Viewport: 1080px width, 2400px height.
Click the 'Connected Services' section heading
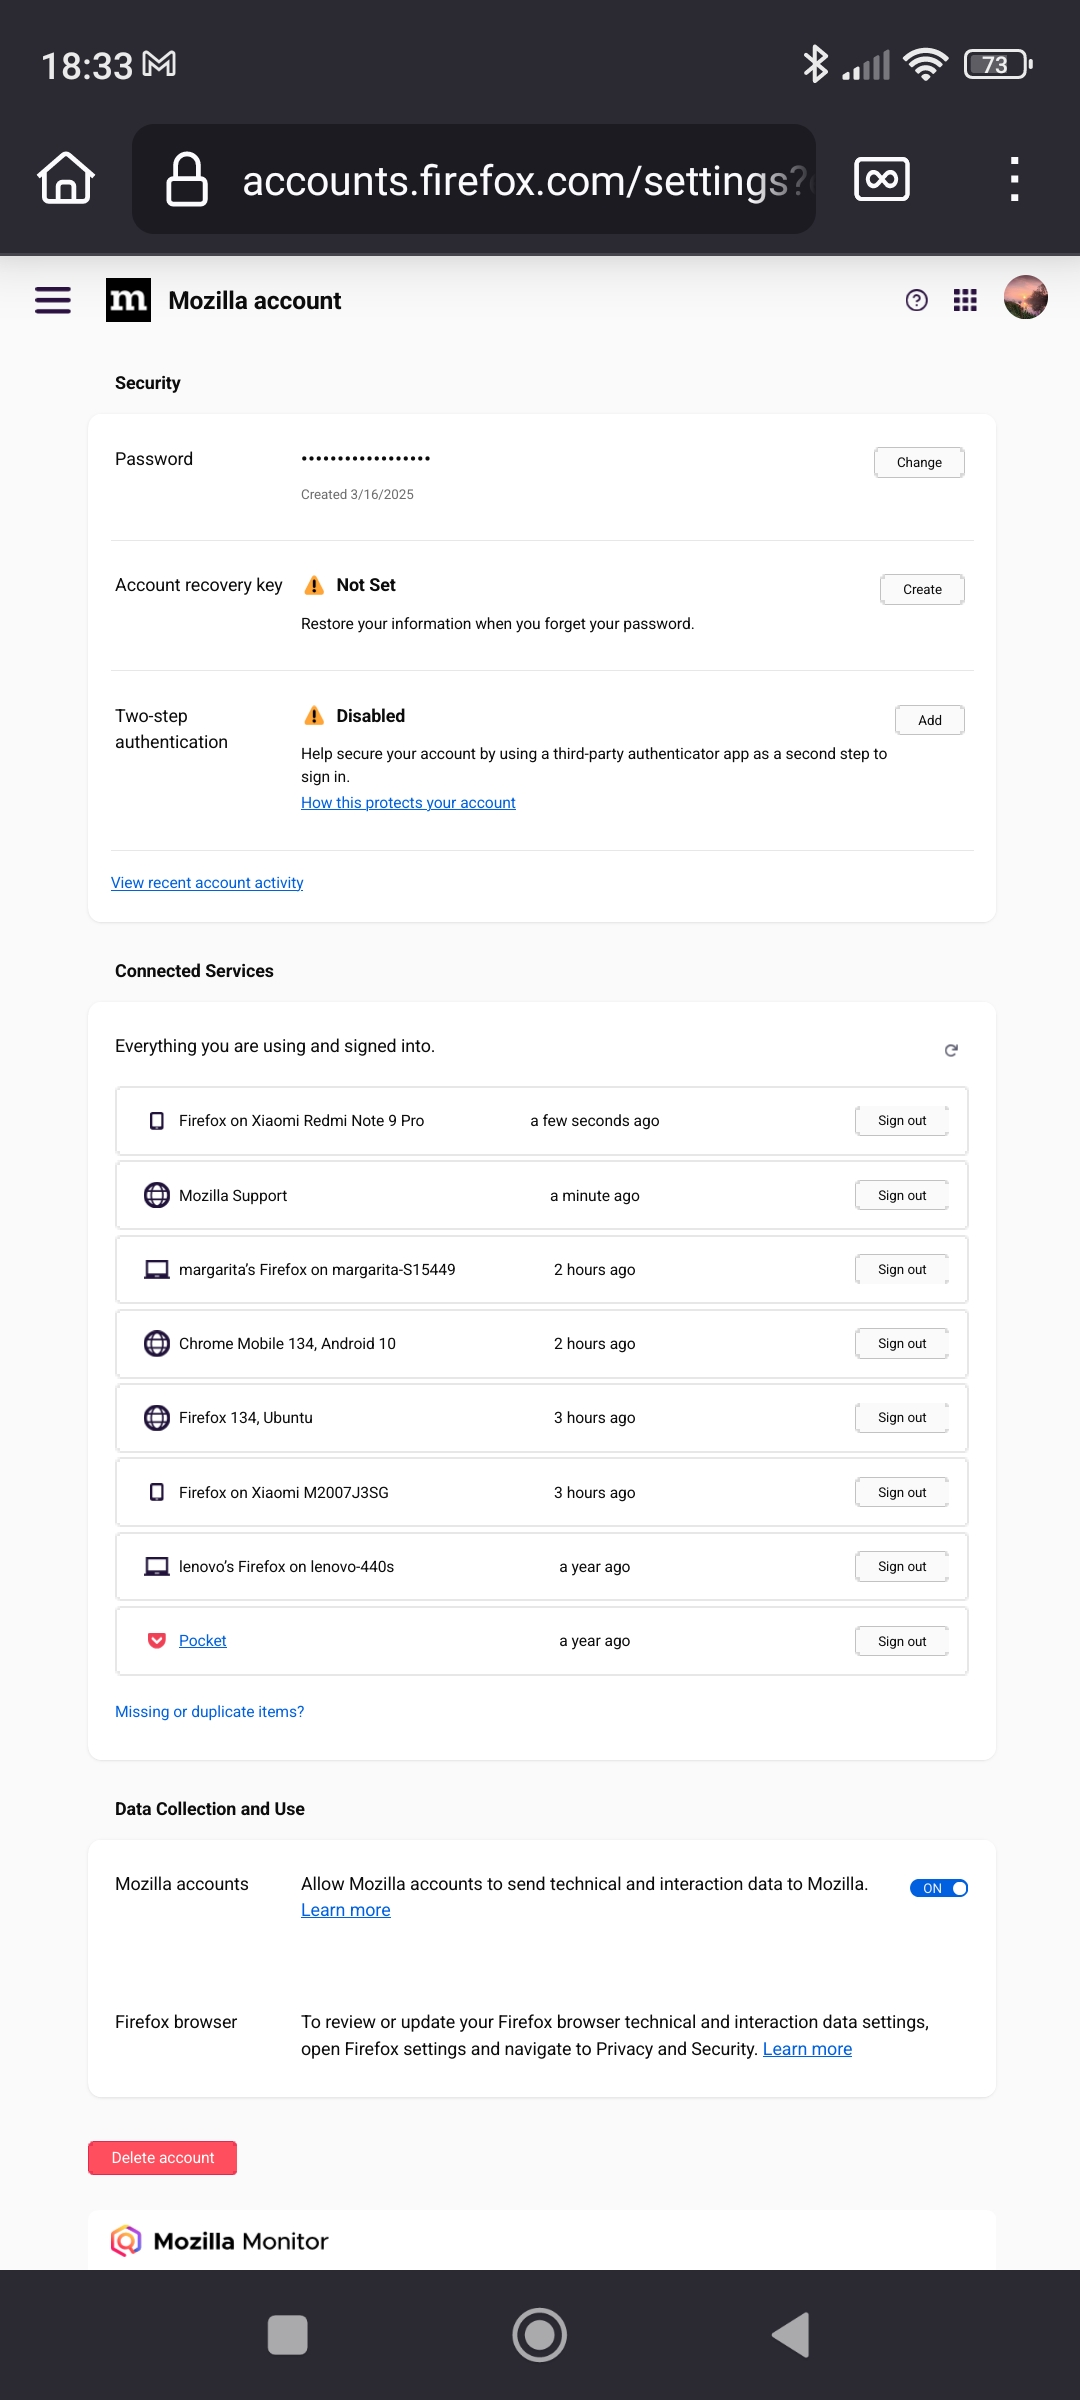coord(194,971)
